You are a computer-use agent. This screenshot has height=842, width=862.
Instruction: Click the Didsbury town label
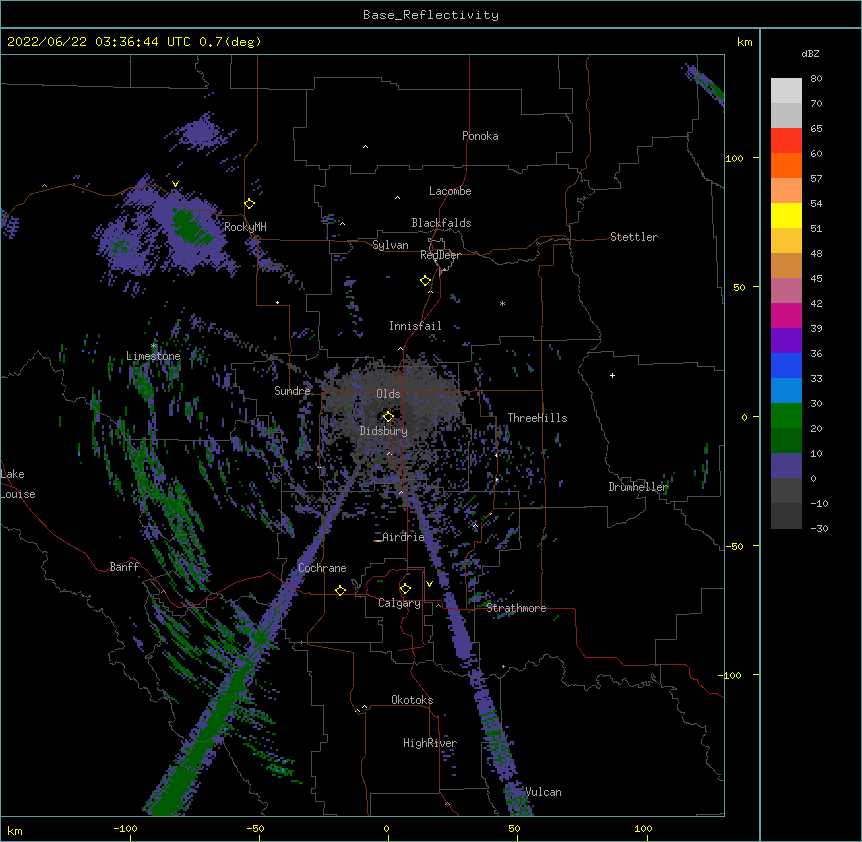tap(384, 431)
